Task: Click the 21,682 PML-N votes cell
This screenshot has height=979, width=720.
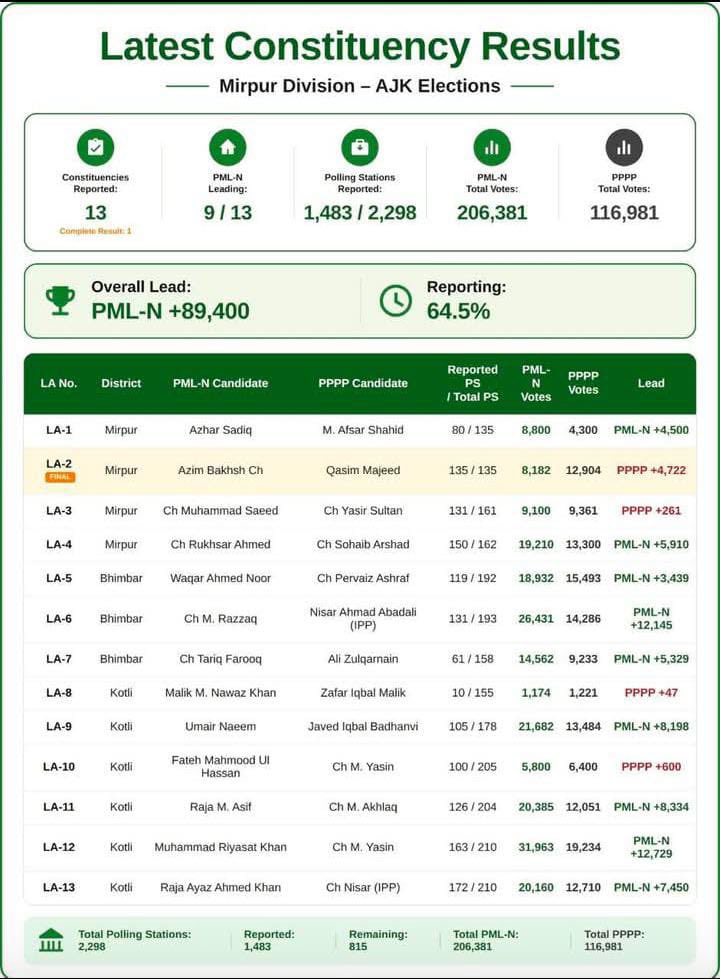Action: click(x=536, y=726)
